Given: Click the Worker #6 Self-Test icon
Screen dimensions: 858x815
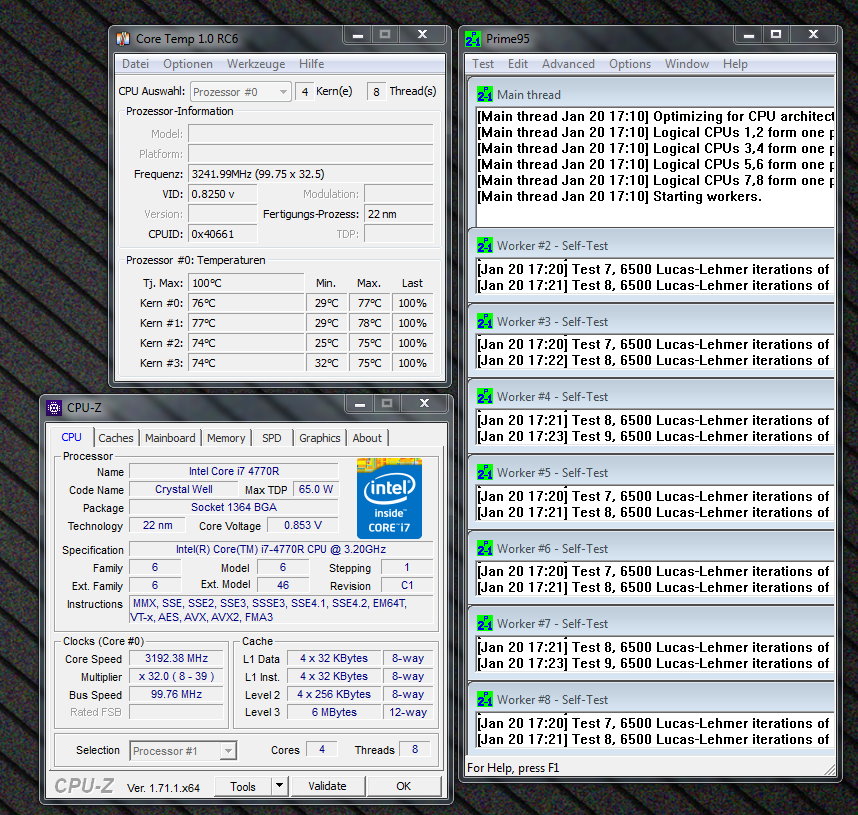Looking at the screenshot, I should (x=485, y=548).
